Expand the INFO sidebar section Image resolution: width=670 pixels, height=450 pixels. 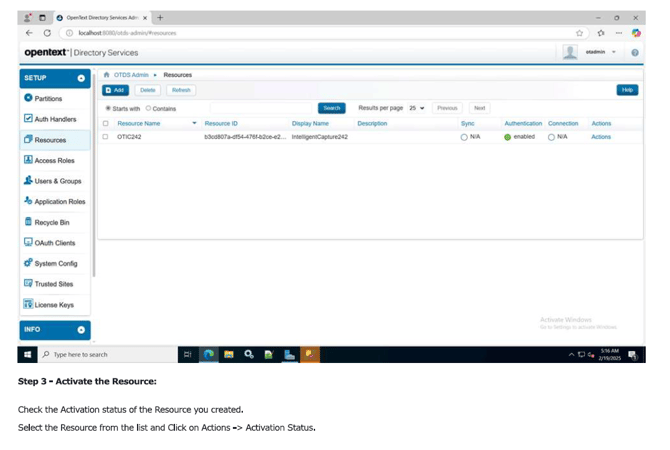pyautogui.click(x=81, y=329)
